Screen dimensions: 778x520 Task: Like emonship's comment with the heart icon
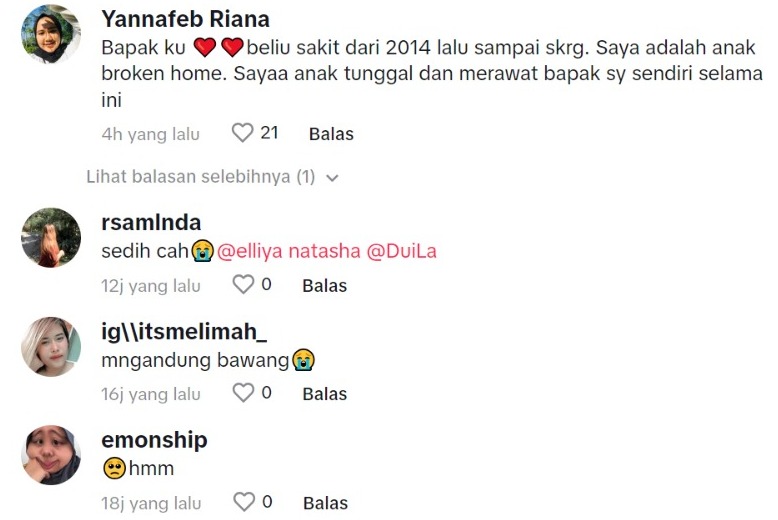(243, 502)
